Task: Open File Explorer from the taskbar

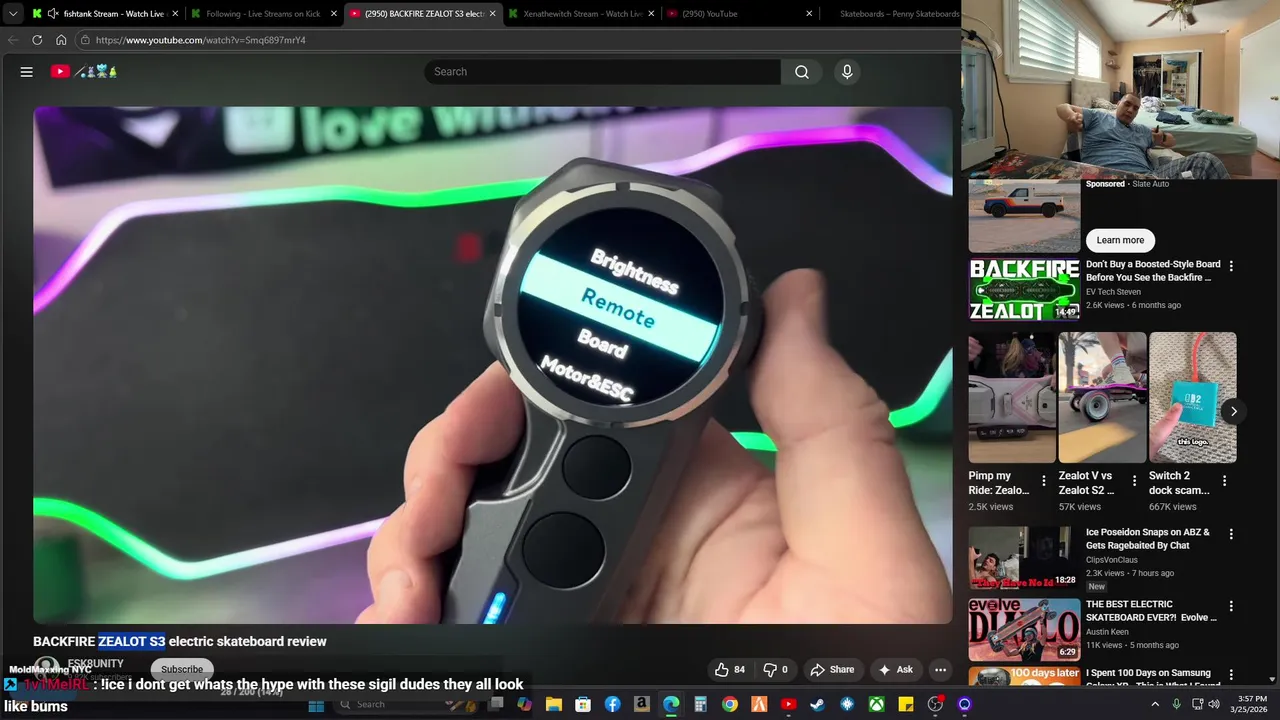Action: 553,705
